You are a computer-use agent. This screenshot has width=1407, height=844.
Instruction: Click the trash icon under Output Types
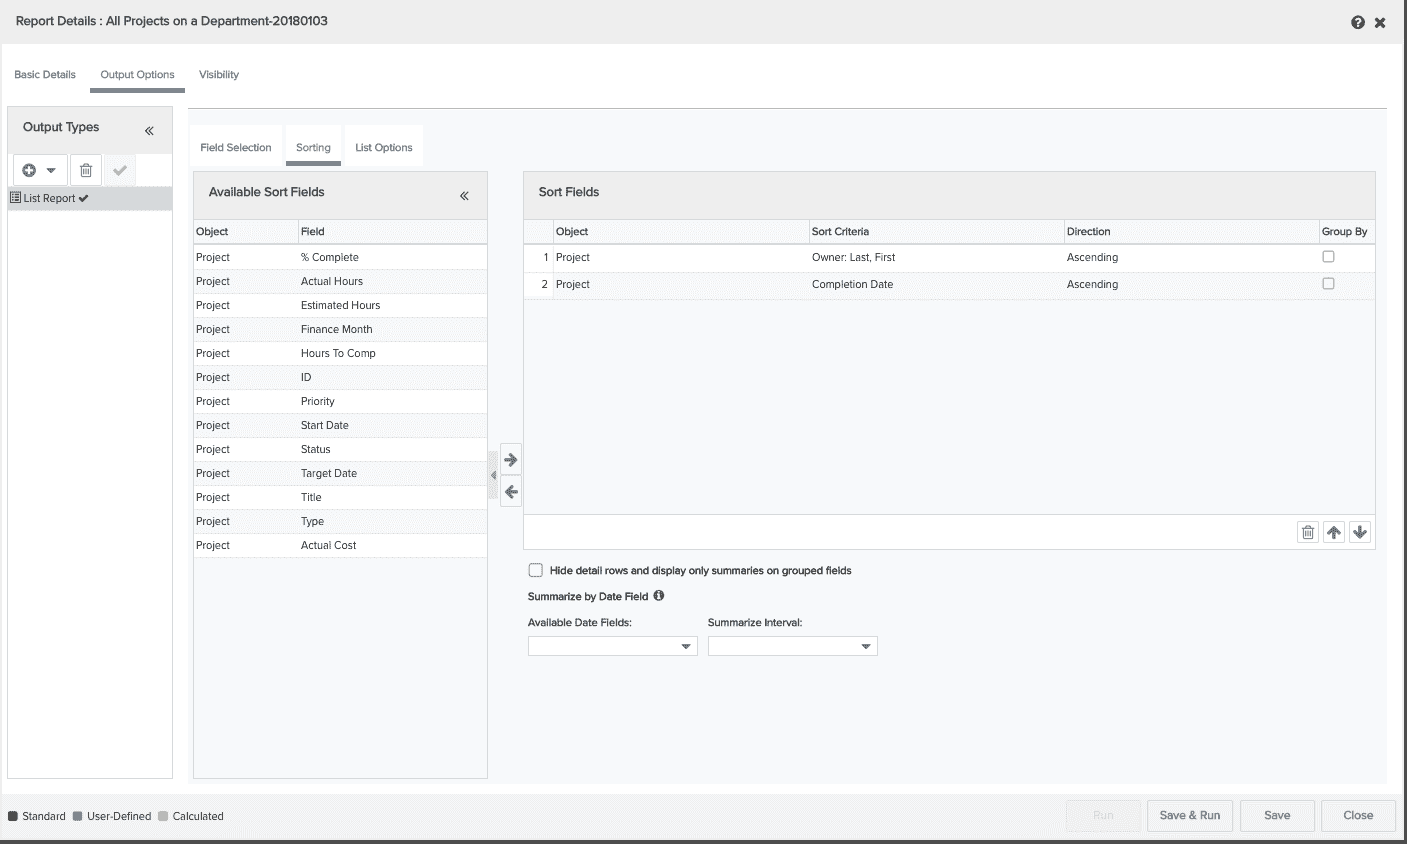[86, 170]
